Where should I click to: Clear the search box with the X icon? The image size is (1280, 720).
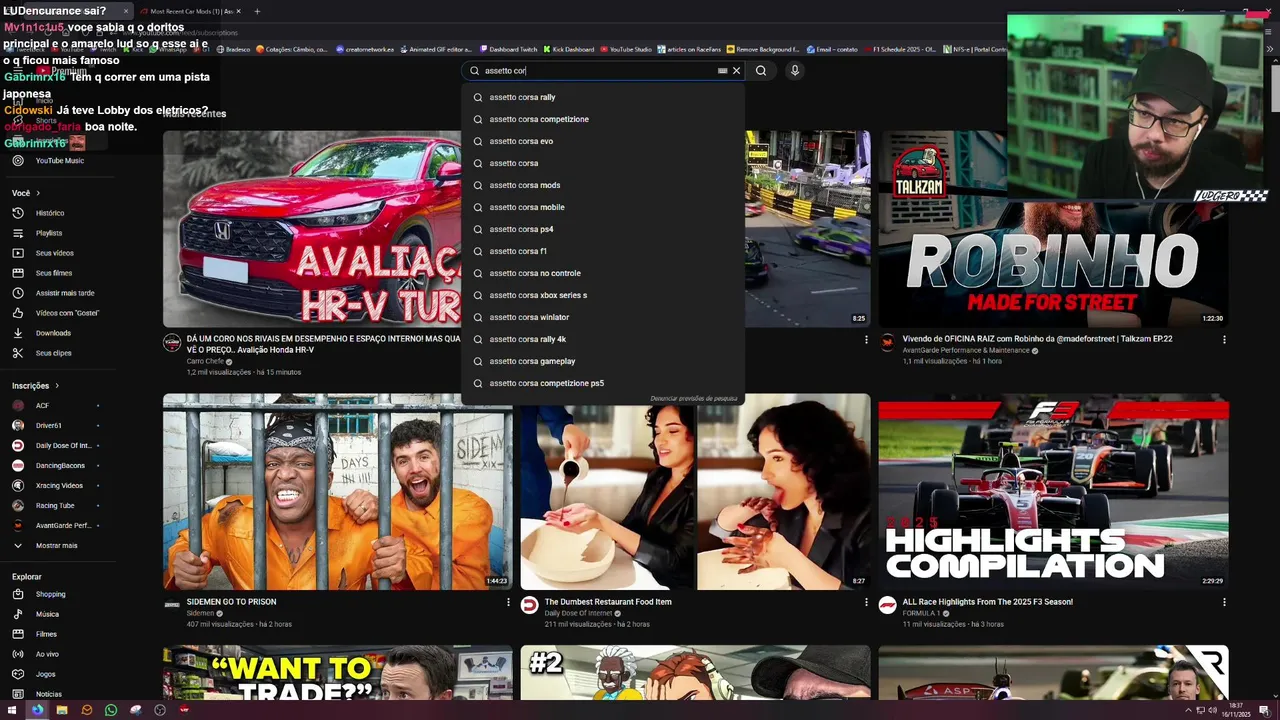click(x=736, y=71)
